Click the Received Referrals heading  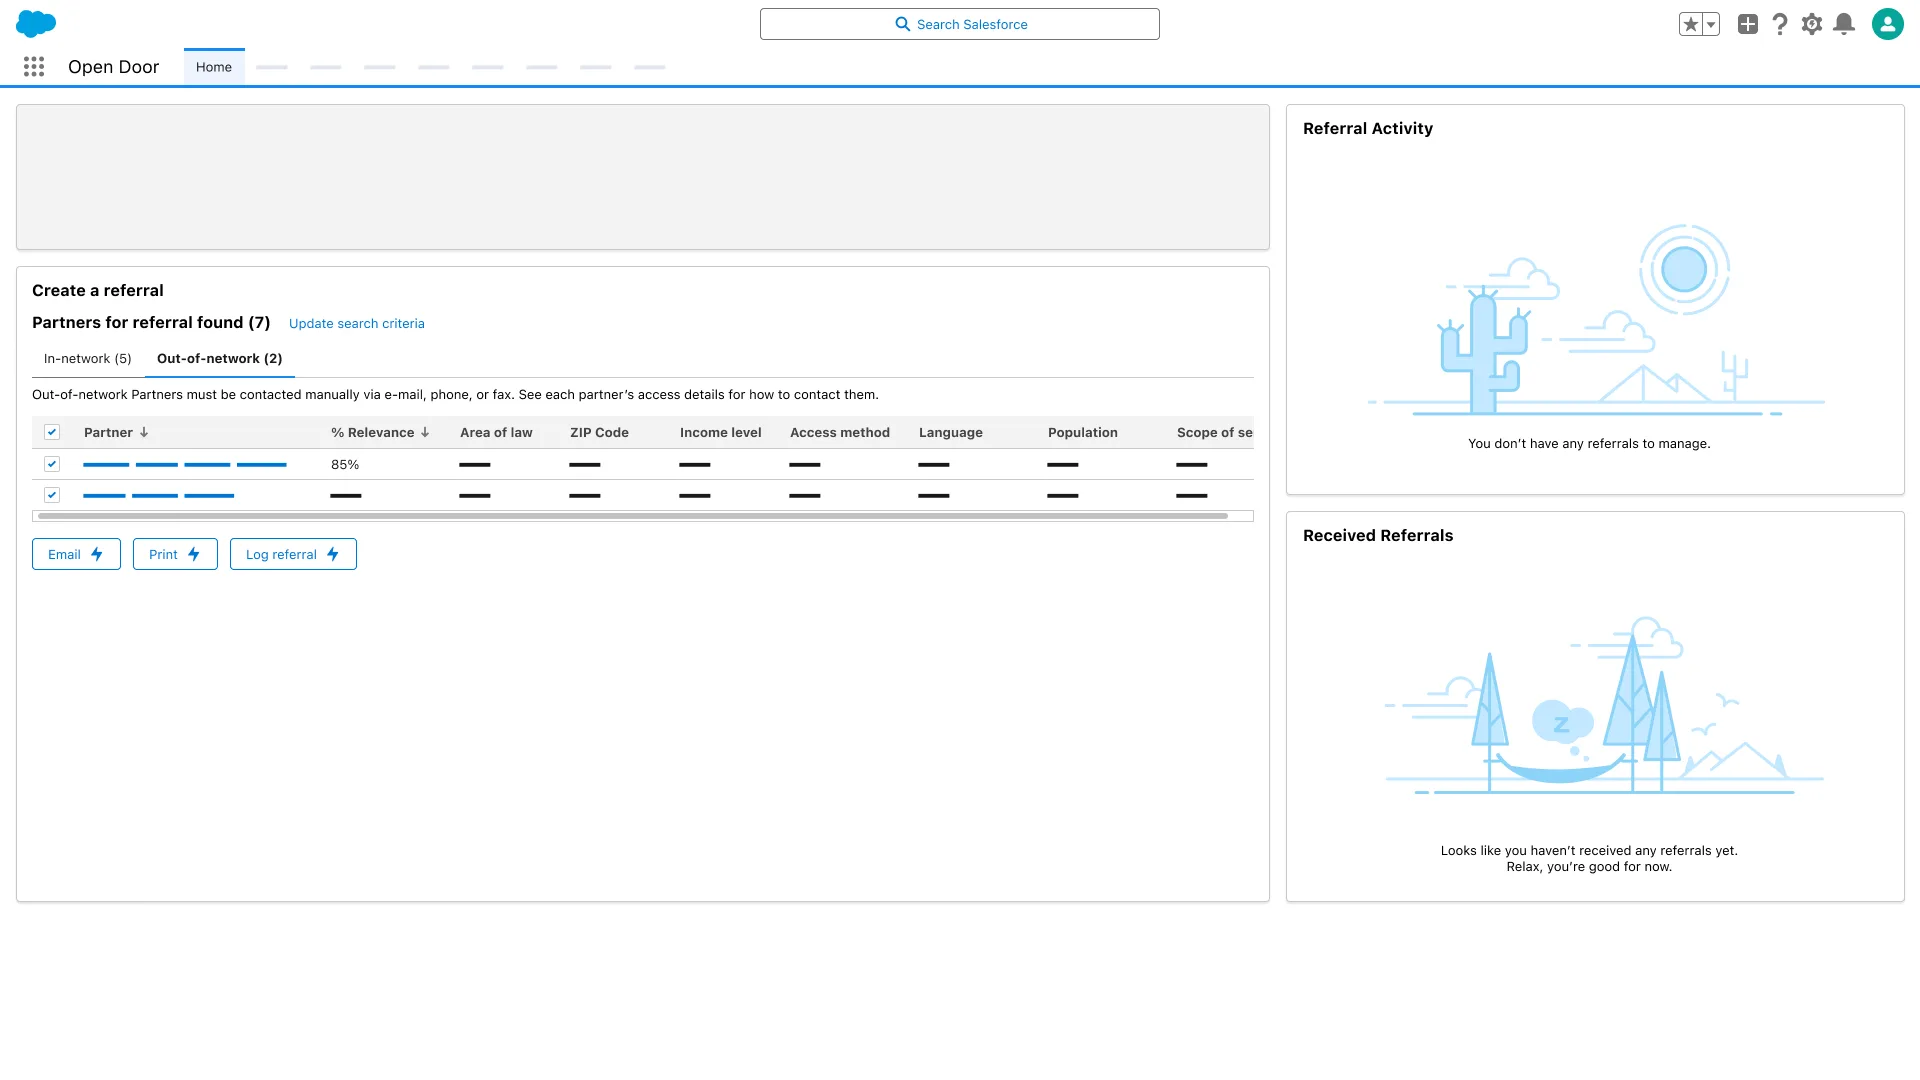pos(1378,535)
